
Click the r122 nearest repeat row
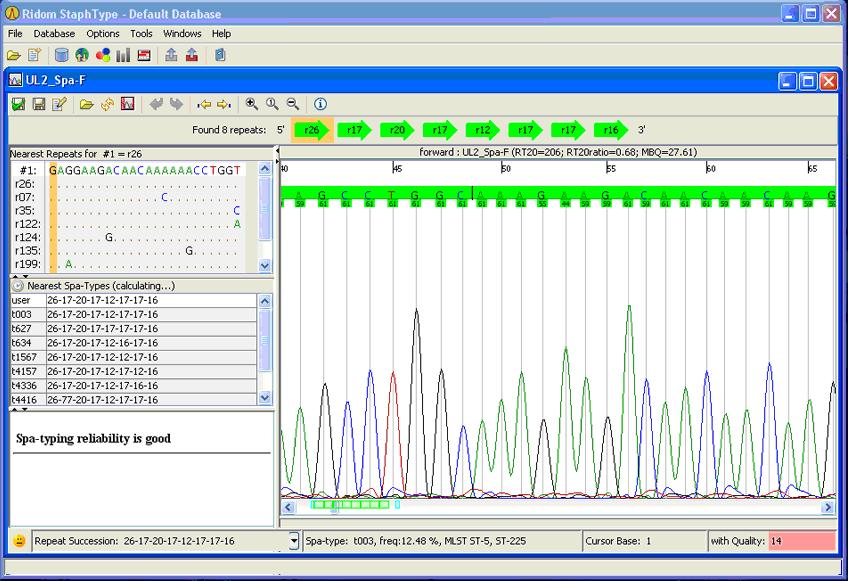point(128,224)
